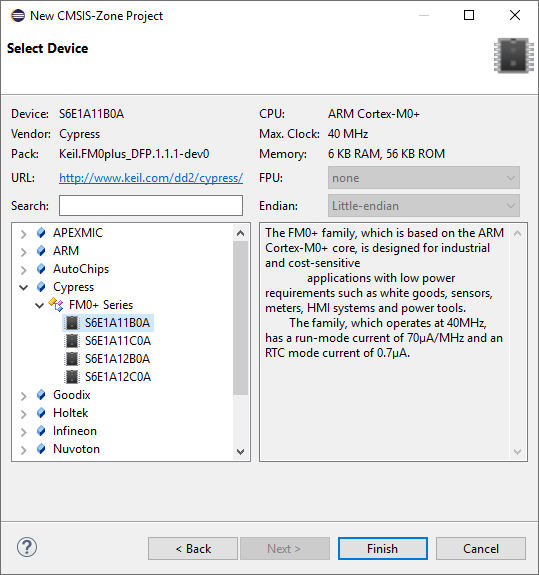539x575 pixels.
Task: Click the chip icon beside S6E1A11C0A
Action: pos(72,341)
